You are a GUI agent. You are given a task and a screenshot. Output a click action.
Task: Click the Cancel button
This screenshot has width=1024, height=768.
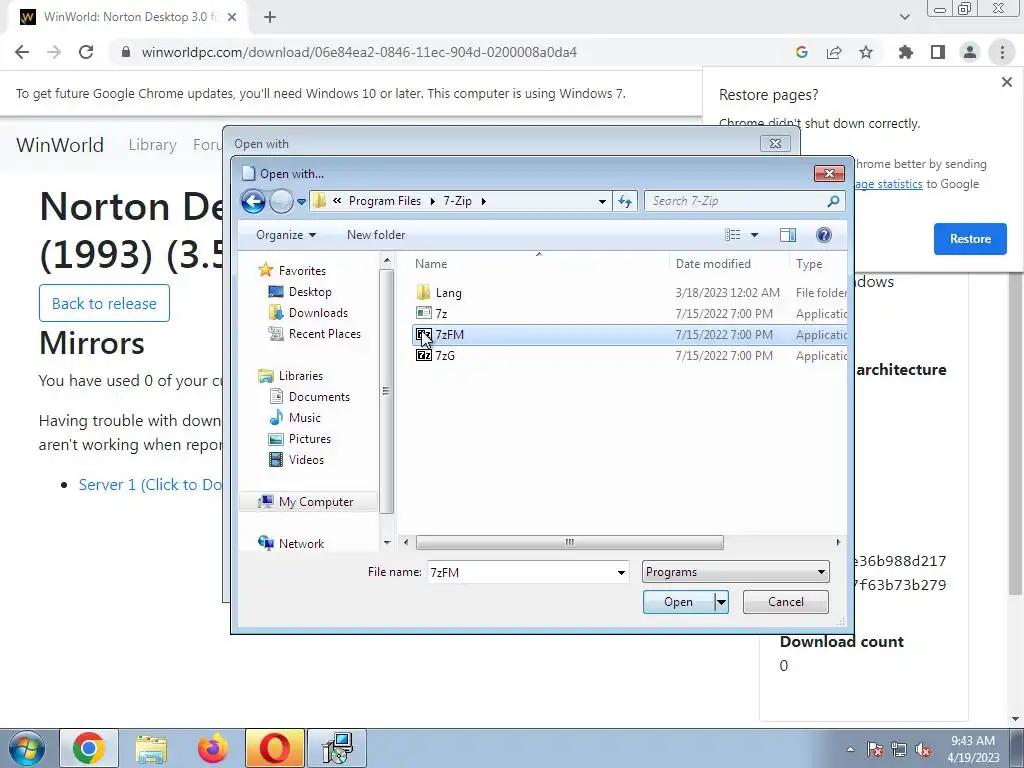786,602
